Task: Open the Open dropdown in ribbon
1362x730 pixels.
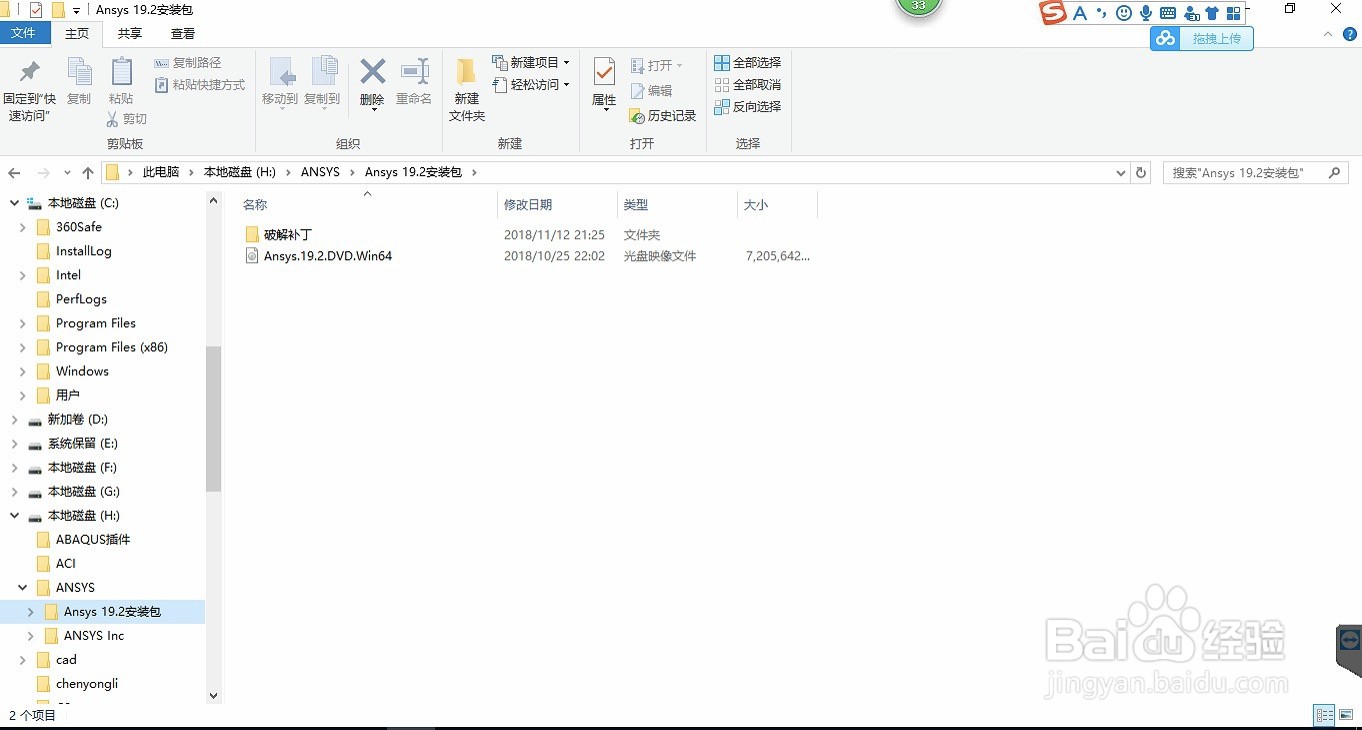Action: 657,66
